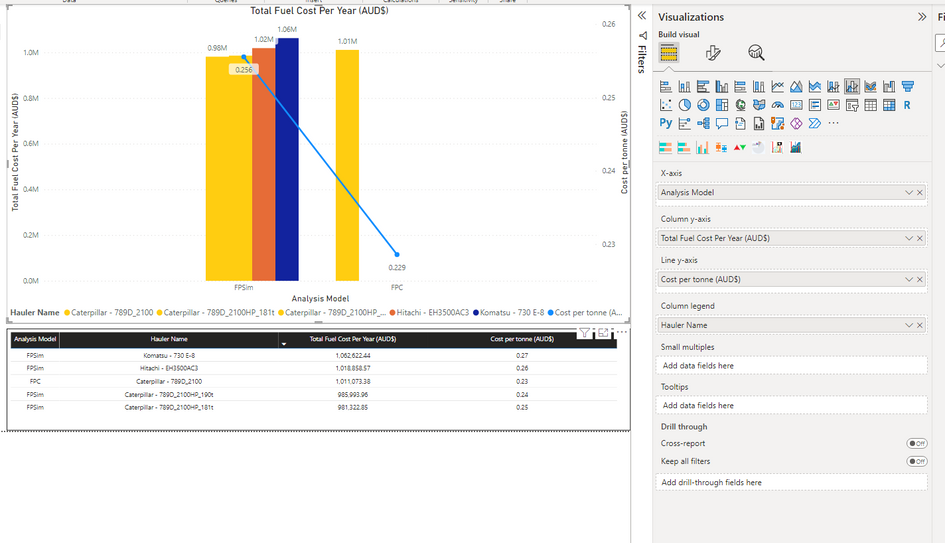Sort by Cost per tonne column header
The image size is (945, 543).
pos(522,339)
